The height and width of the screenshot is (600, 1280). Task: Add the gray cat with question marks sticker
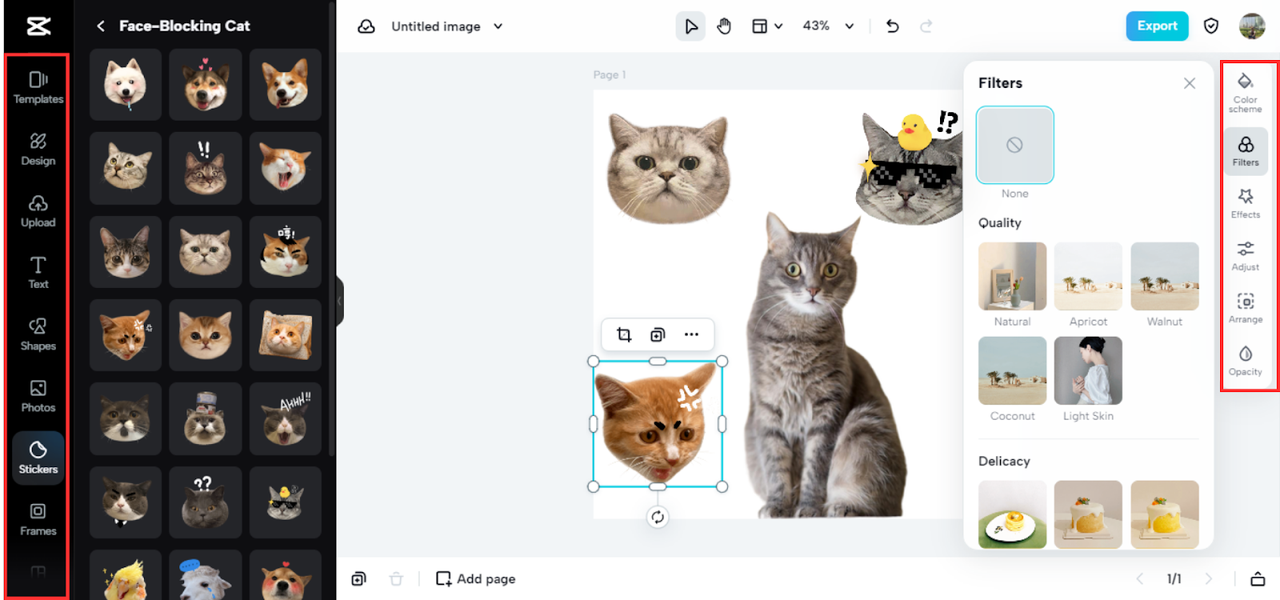[x=205, y=502]
